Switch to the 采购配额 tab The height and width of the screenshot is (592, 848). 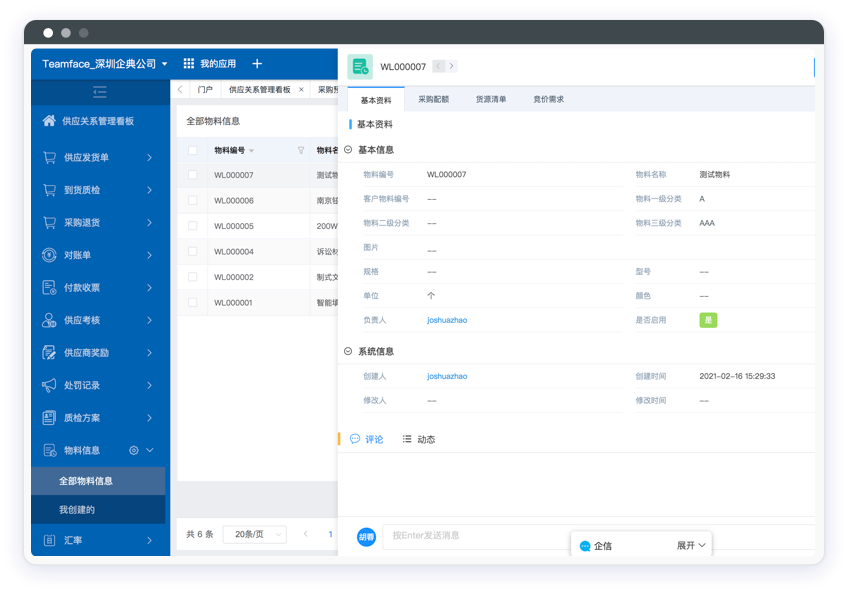[x=434, y=99]
